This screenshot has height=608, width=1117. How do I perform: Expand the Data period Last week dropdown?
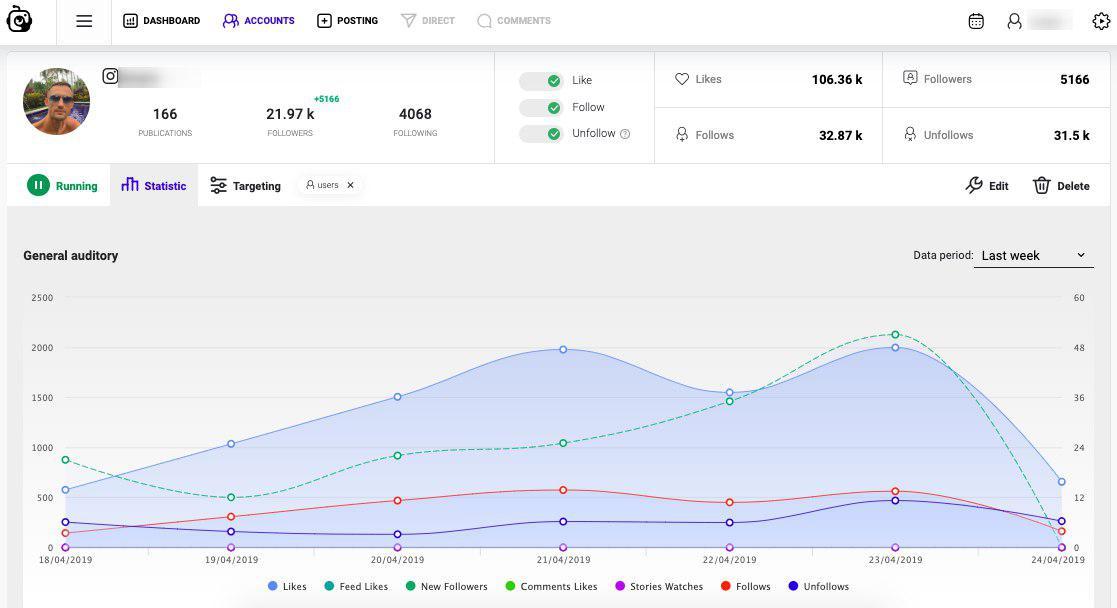[1034, 255]
